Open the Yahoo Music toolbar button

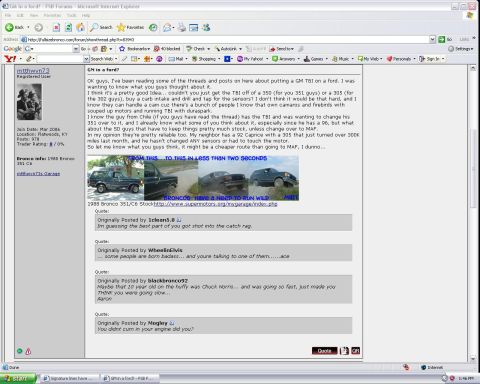342,59
